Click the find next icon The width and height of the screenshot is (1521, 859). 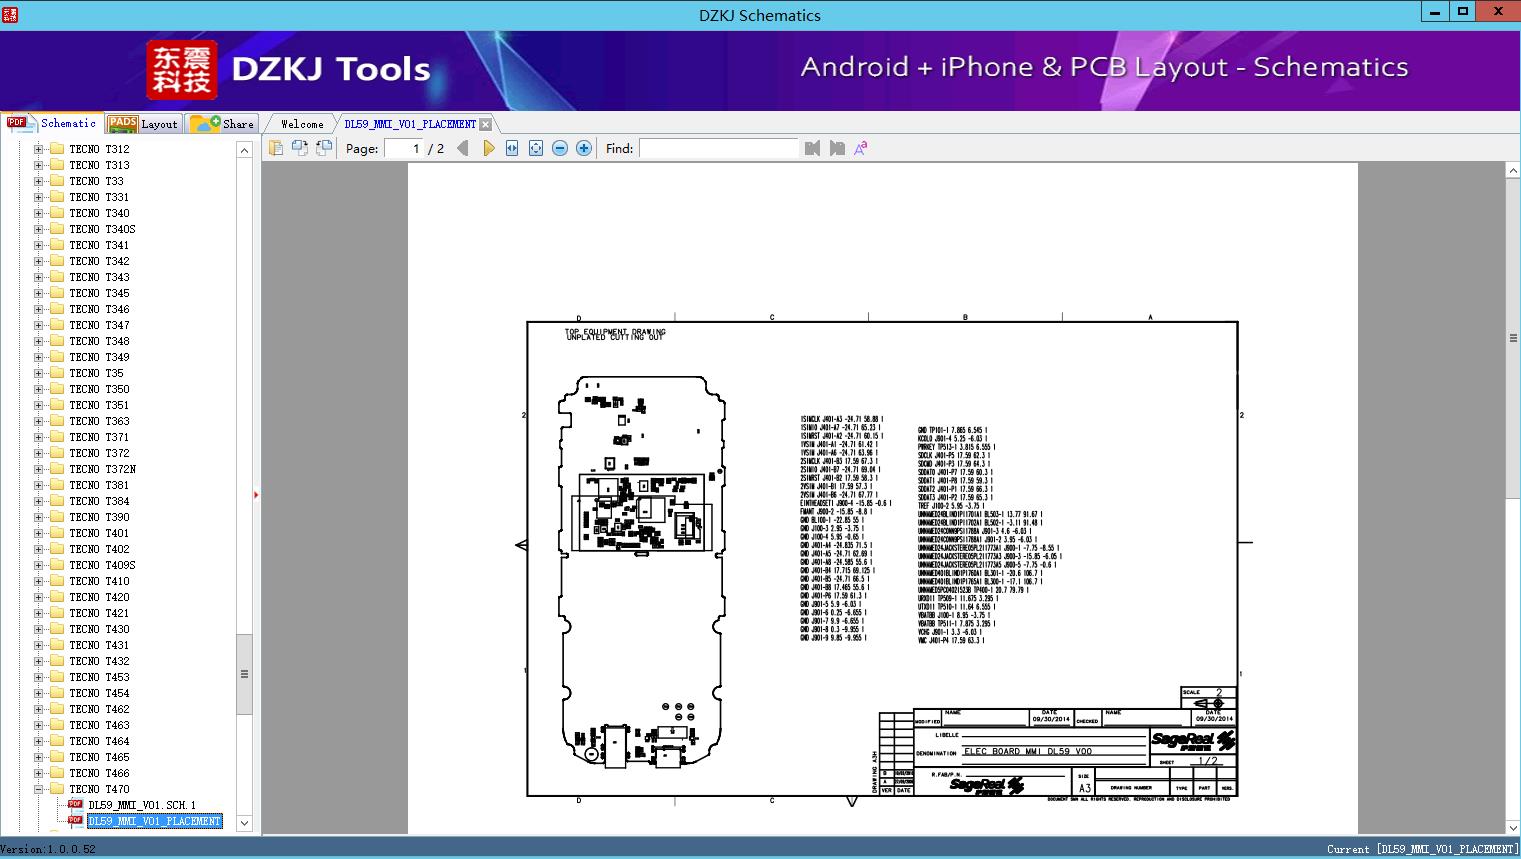point(837,148)
